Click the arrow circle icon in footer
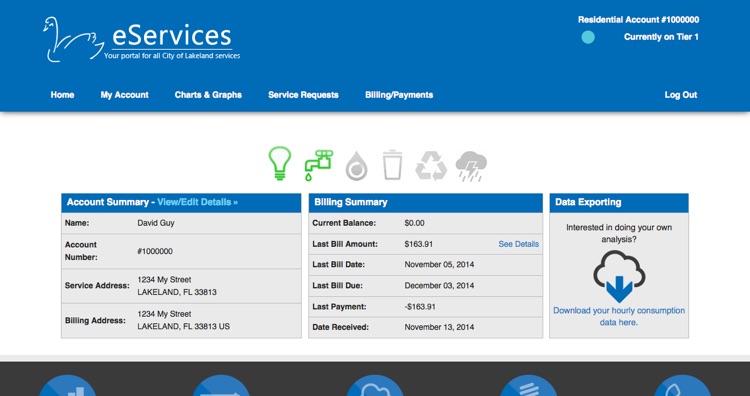Viewport: 750px width, 396px height. (x=221, y=385)
